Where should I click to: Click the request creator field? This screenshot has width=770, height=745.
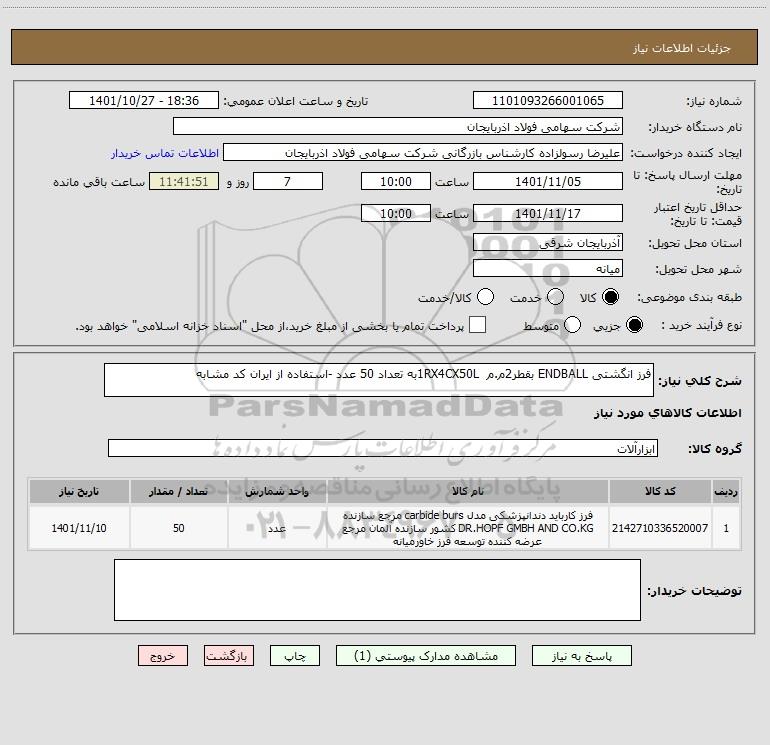pos(423,153)
